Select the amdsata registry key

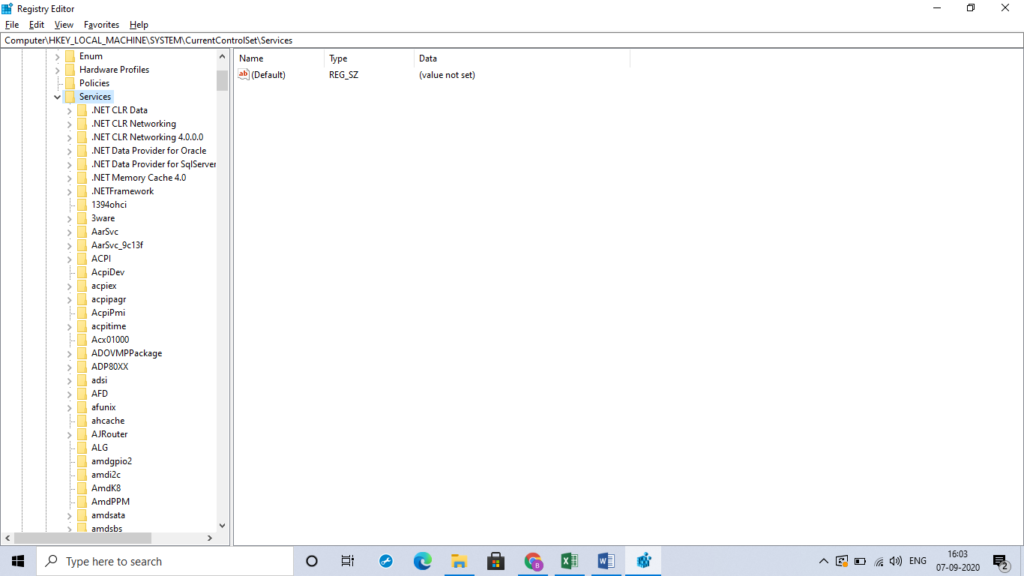click(108, 515)
